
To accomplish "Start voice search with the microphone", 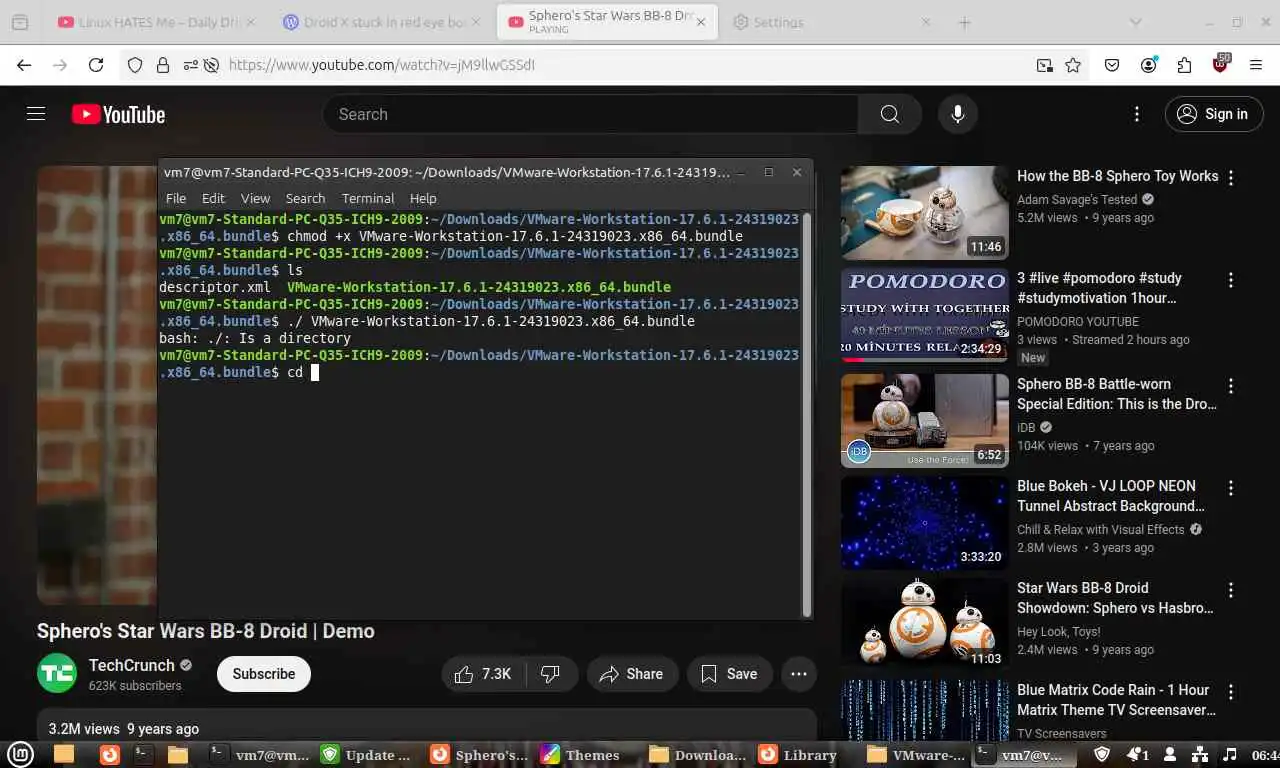I will pos(957,114).
